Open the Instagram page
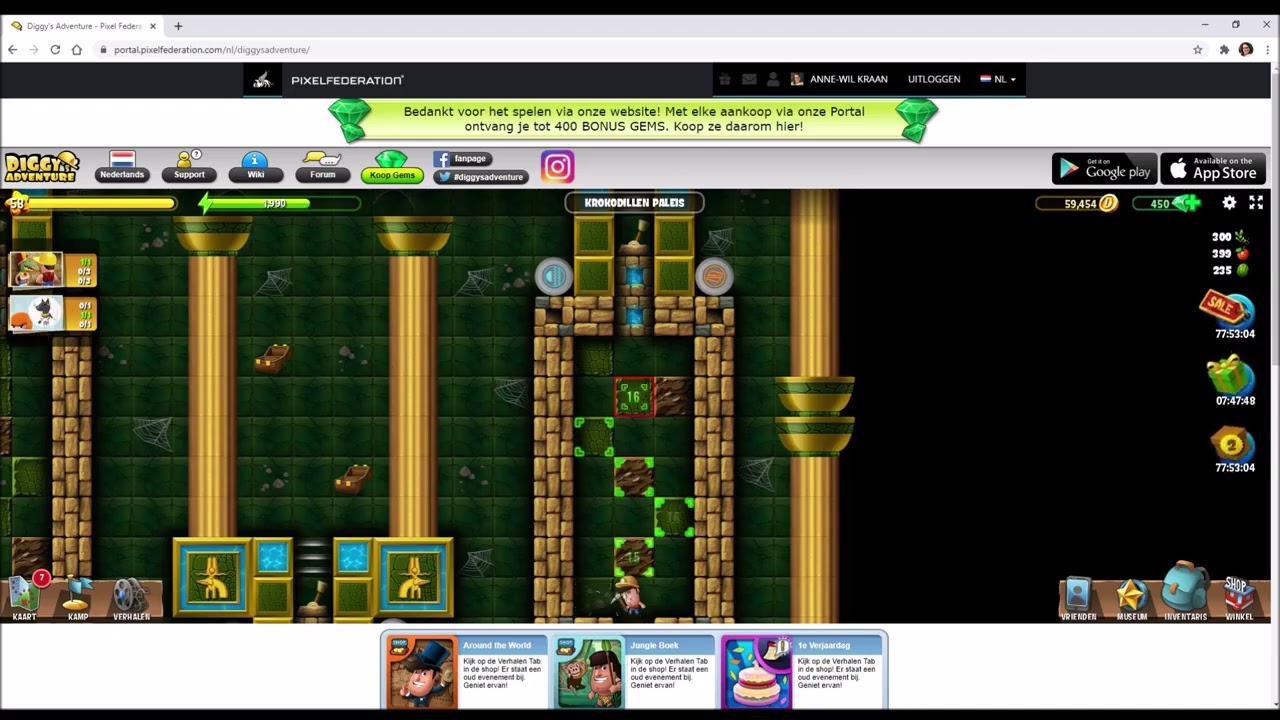Screen dimensions: 1280x720 [557, 167]
